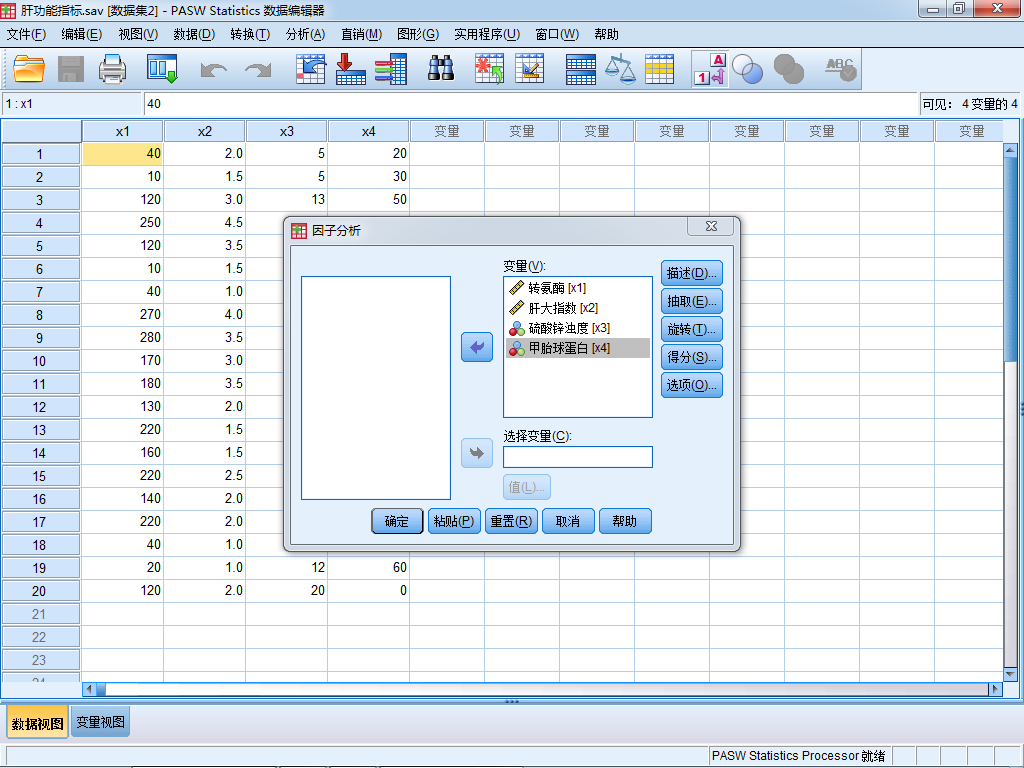Open the 分析(A) menu
The width and height of the screenshot is (1024, 768).
coord(306,34)
